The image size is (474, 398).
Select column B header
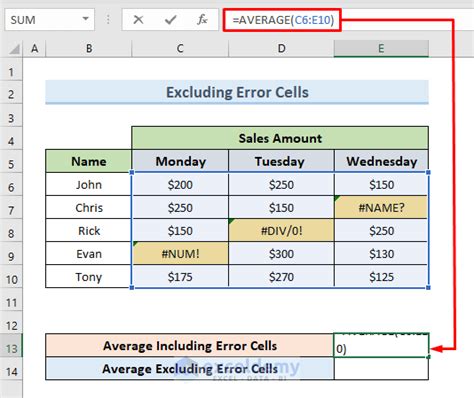pyautogui.click(x=89, y=49)
